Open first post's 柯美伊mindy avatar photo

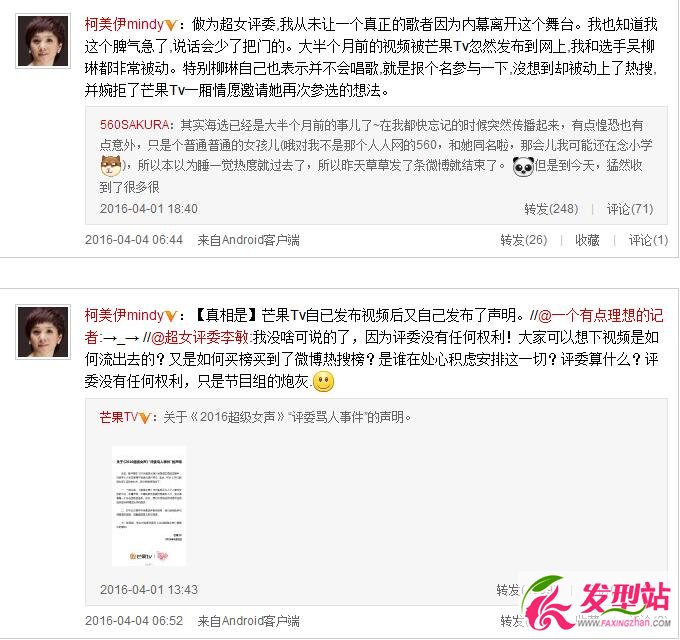pos(42,41)
